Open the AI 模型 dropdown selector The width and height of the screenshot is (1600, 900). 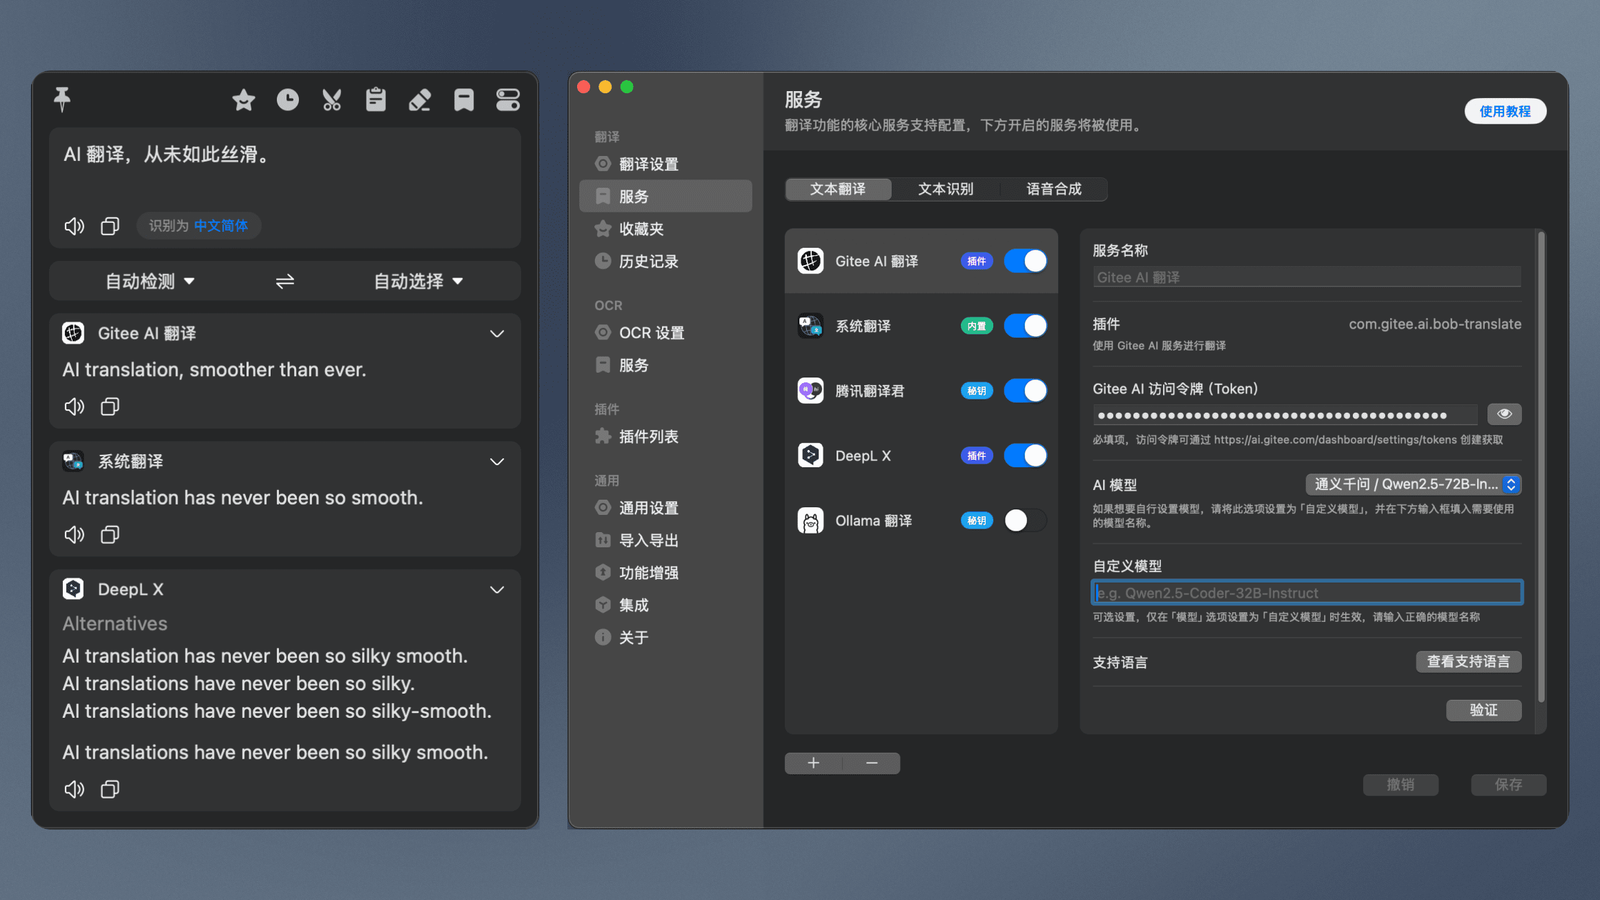point(1413,484)
